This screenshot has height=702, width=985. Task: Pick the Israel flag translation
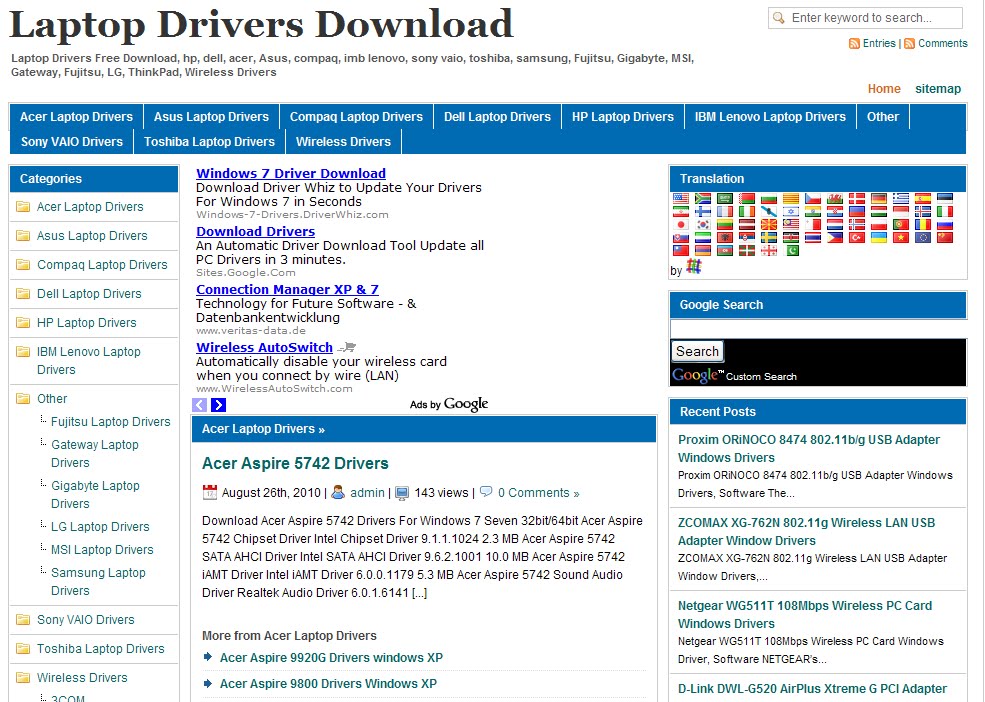tap(791, 211)
